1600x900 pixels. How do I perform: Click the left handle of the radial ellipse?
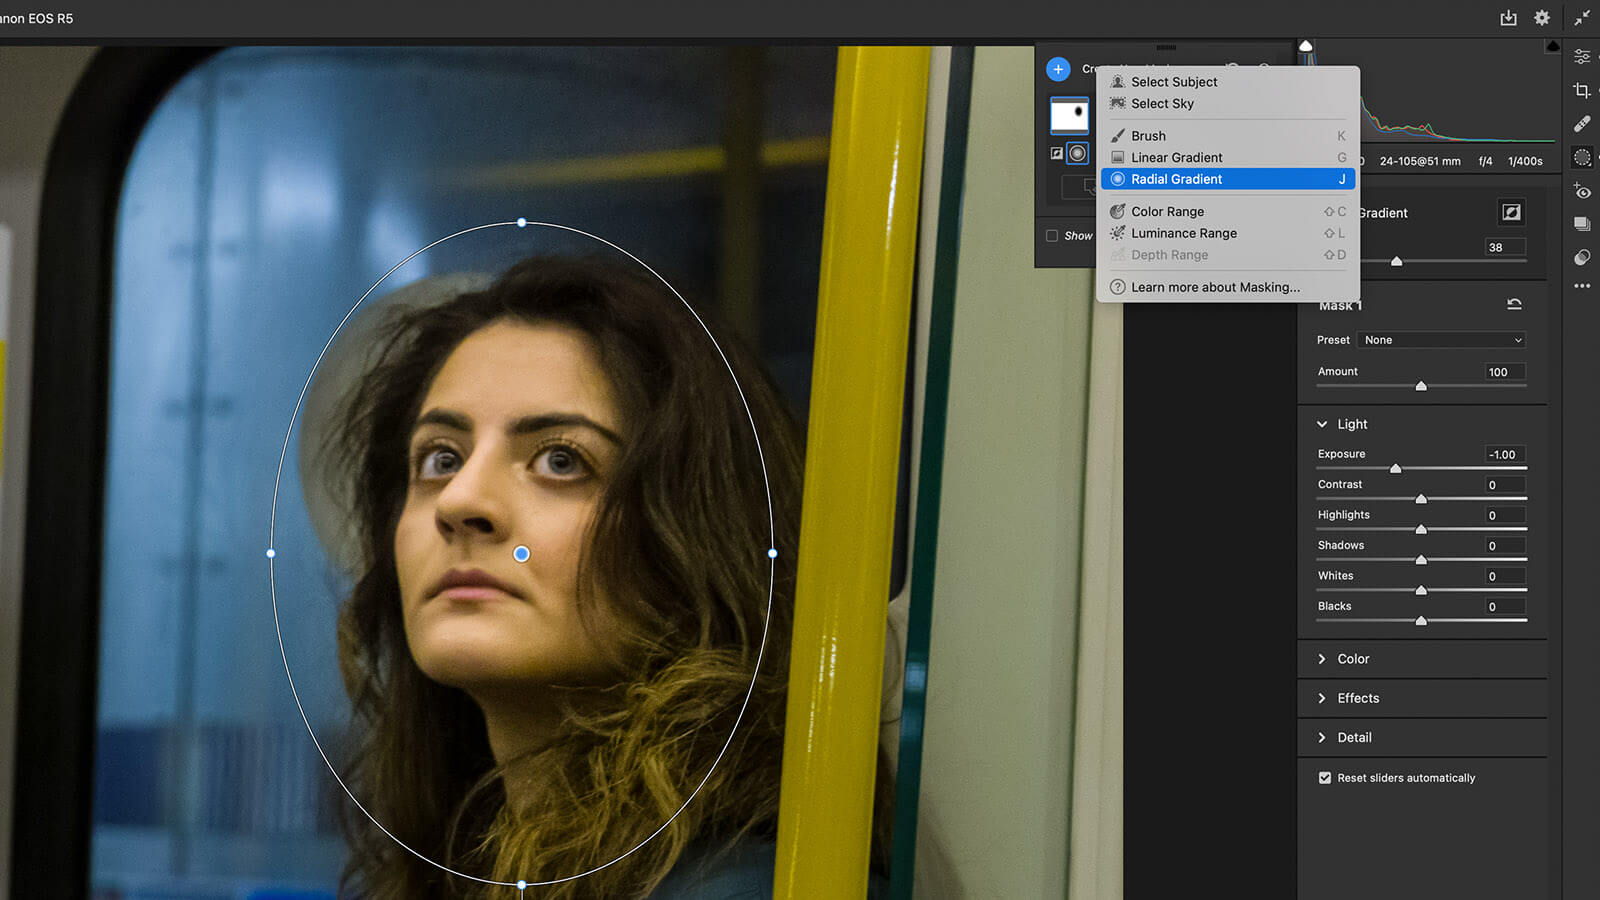click(271, 553)
